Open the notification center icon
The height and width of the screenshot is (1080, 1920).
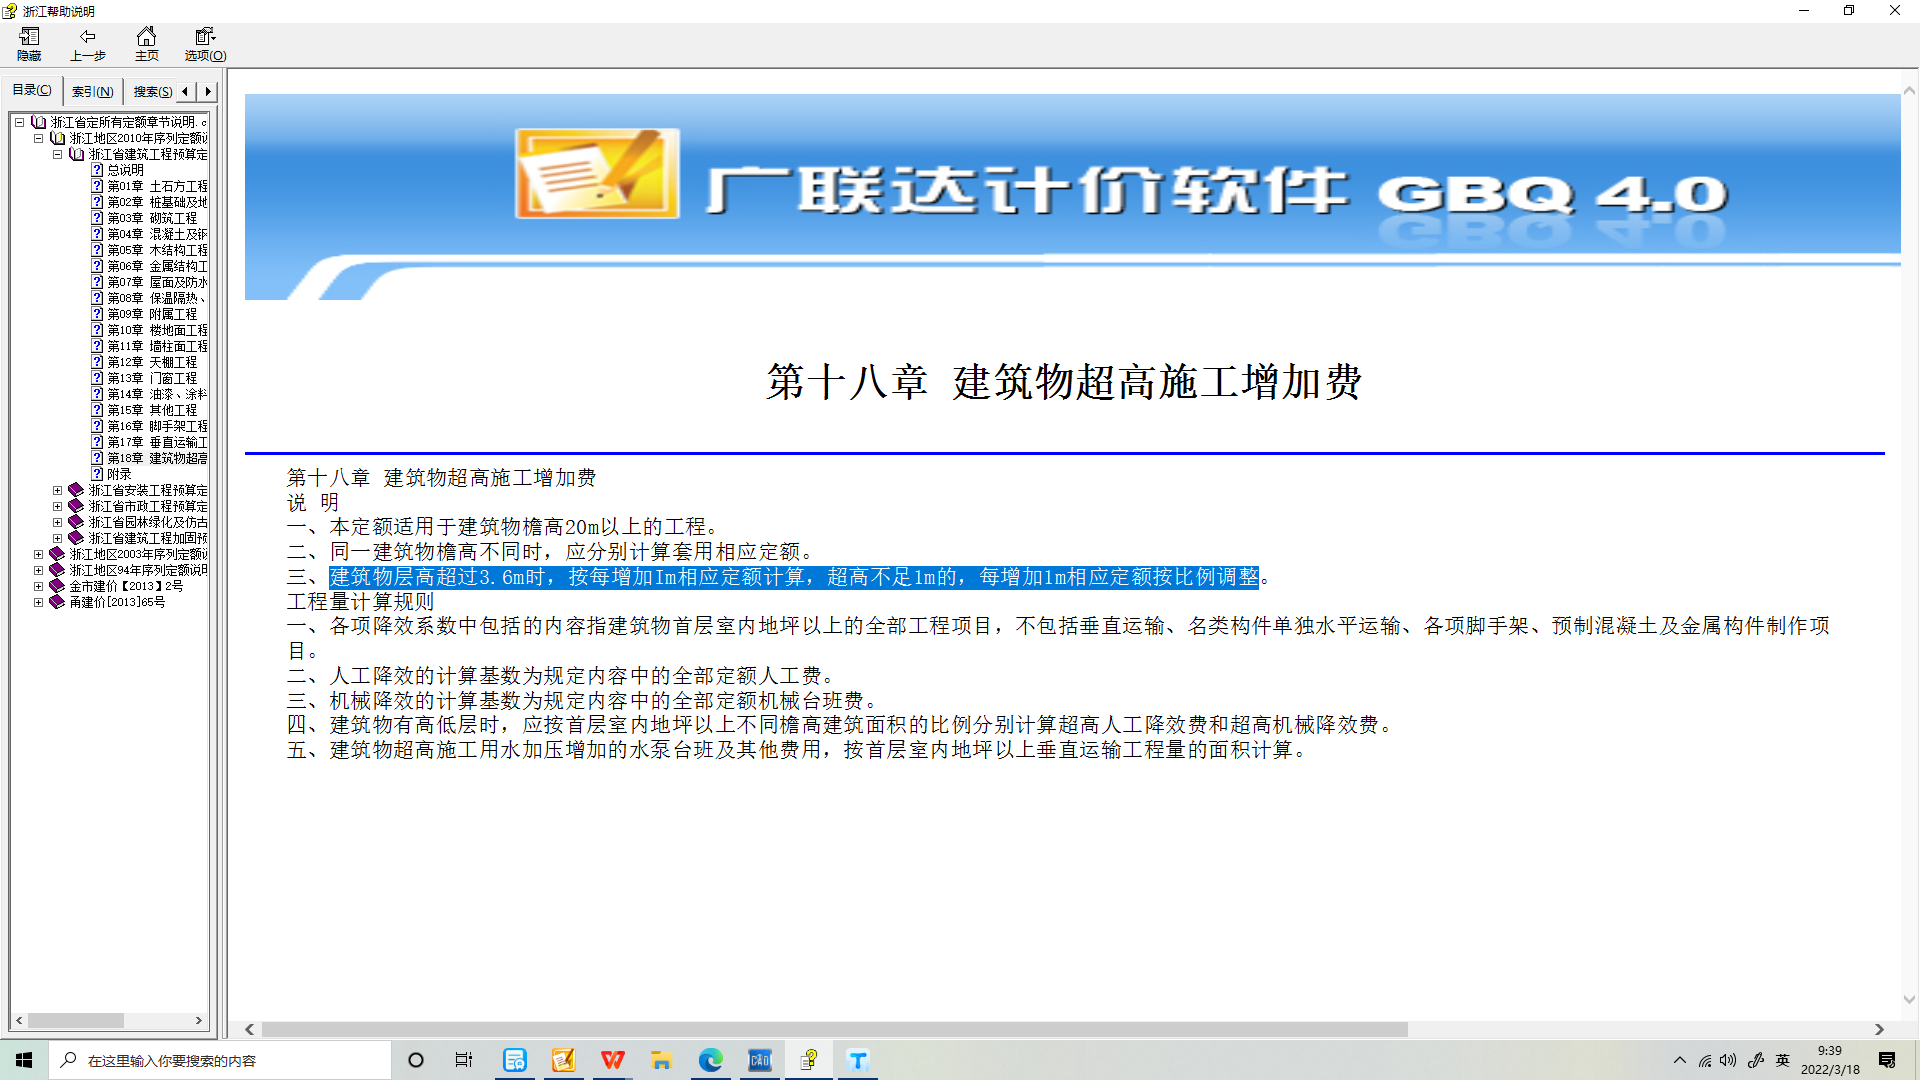[1887, 1060]
